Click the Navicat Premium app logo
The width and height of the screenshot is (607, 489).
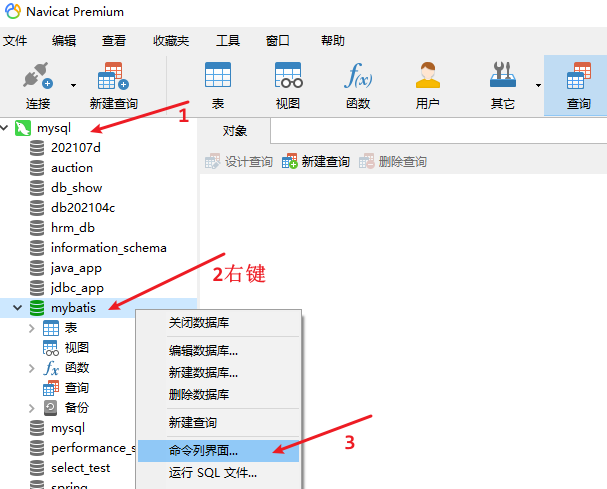[13, 11]
